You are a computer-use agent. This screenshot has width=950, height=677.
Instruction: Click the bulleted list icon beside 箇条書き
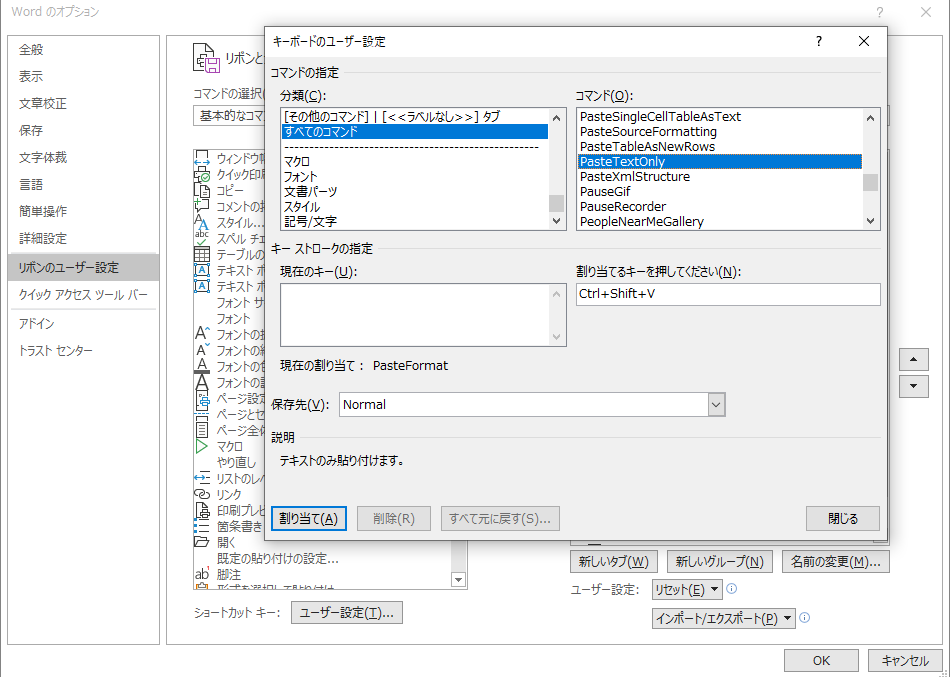(202, 527)
